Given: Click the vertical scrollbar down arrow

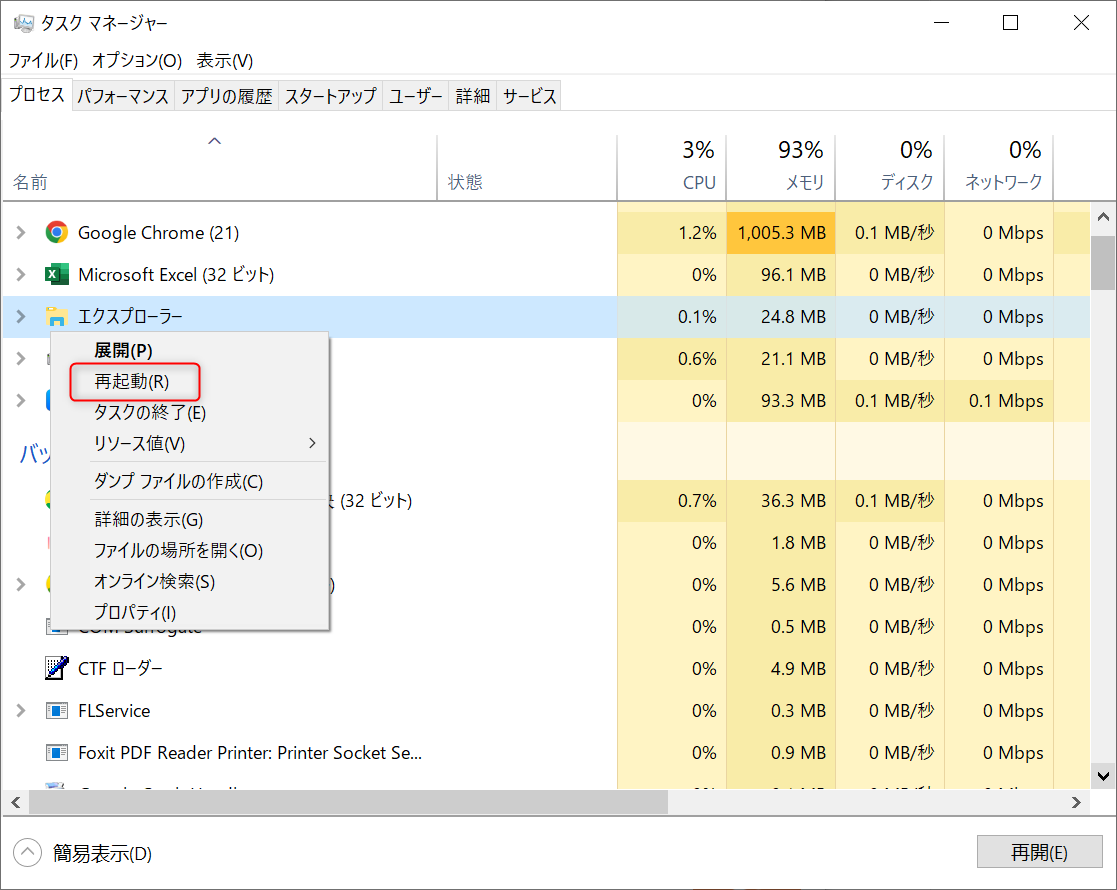Looking at the screenshot, I should pos(1103,774).
